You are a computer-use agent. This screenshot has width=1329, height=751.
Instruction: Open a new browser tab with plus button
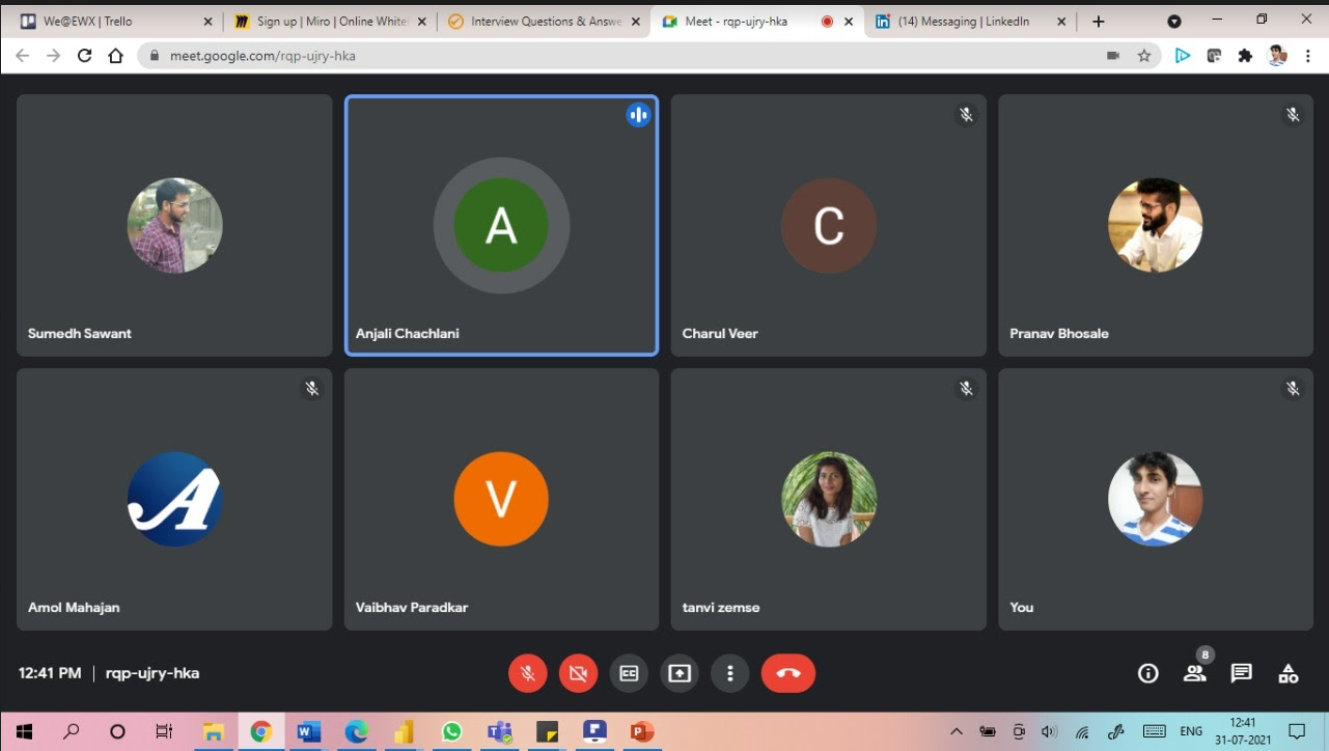(x=1098, y=21)
